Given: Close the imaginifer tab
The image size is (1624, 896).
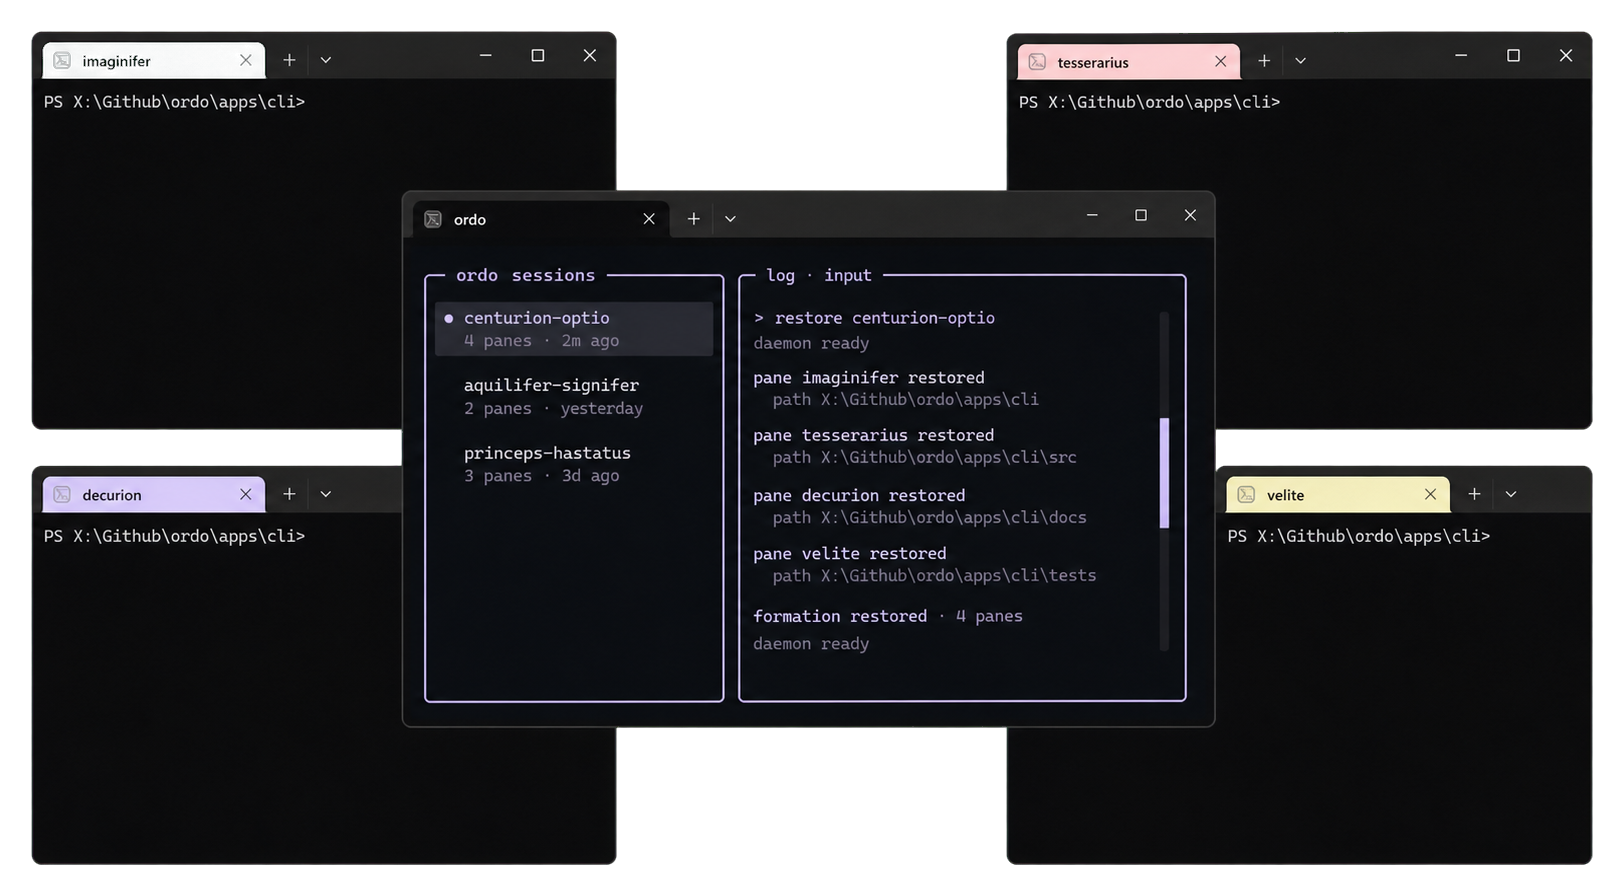Looking at the screenshot, I should 246,60.
